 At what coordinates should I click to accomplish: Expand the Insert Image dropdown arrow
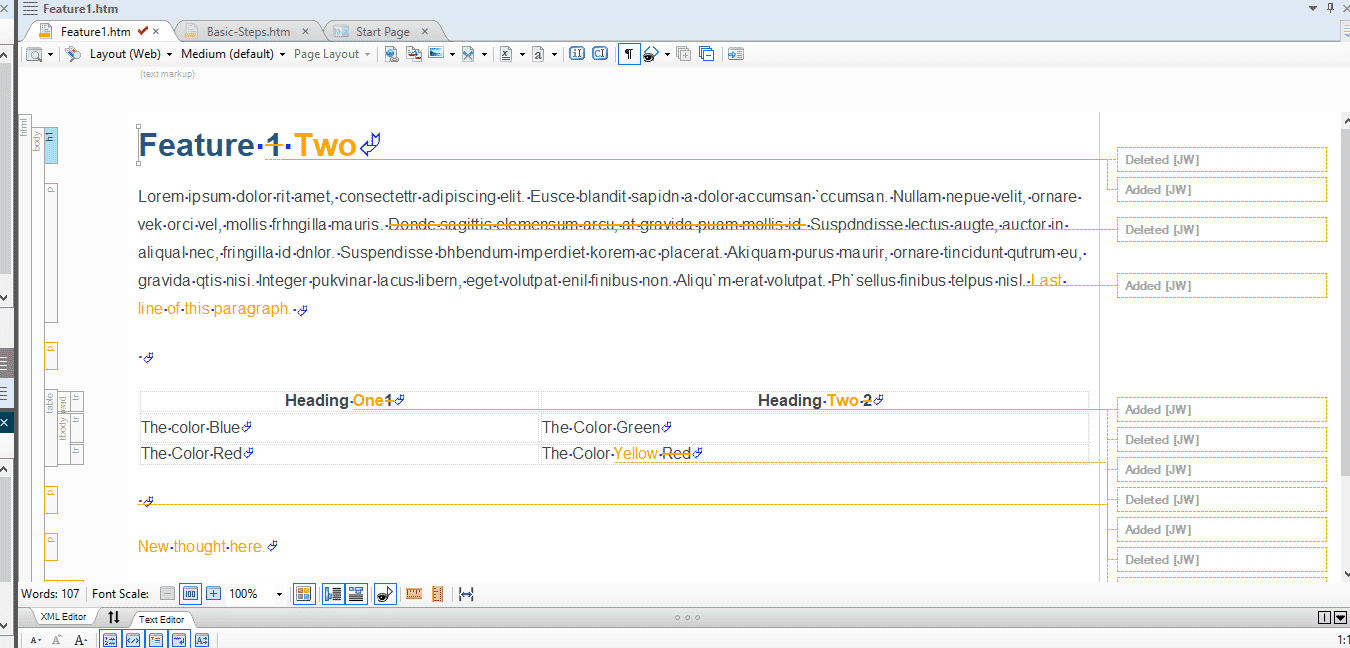coord(453,54)
